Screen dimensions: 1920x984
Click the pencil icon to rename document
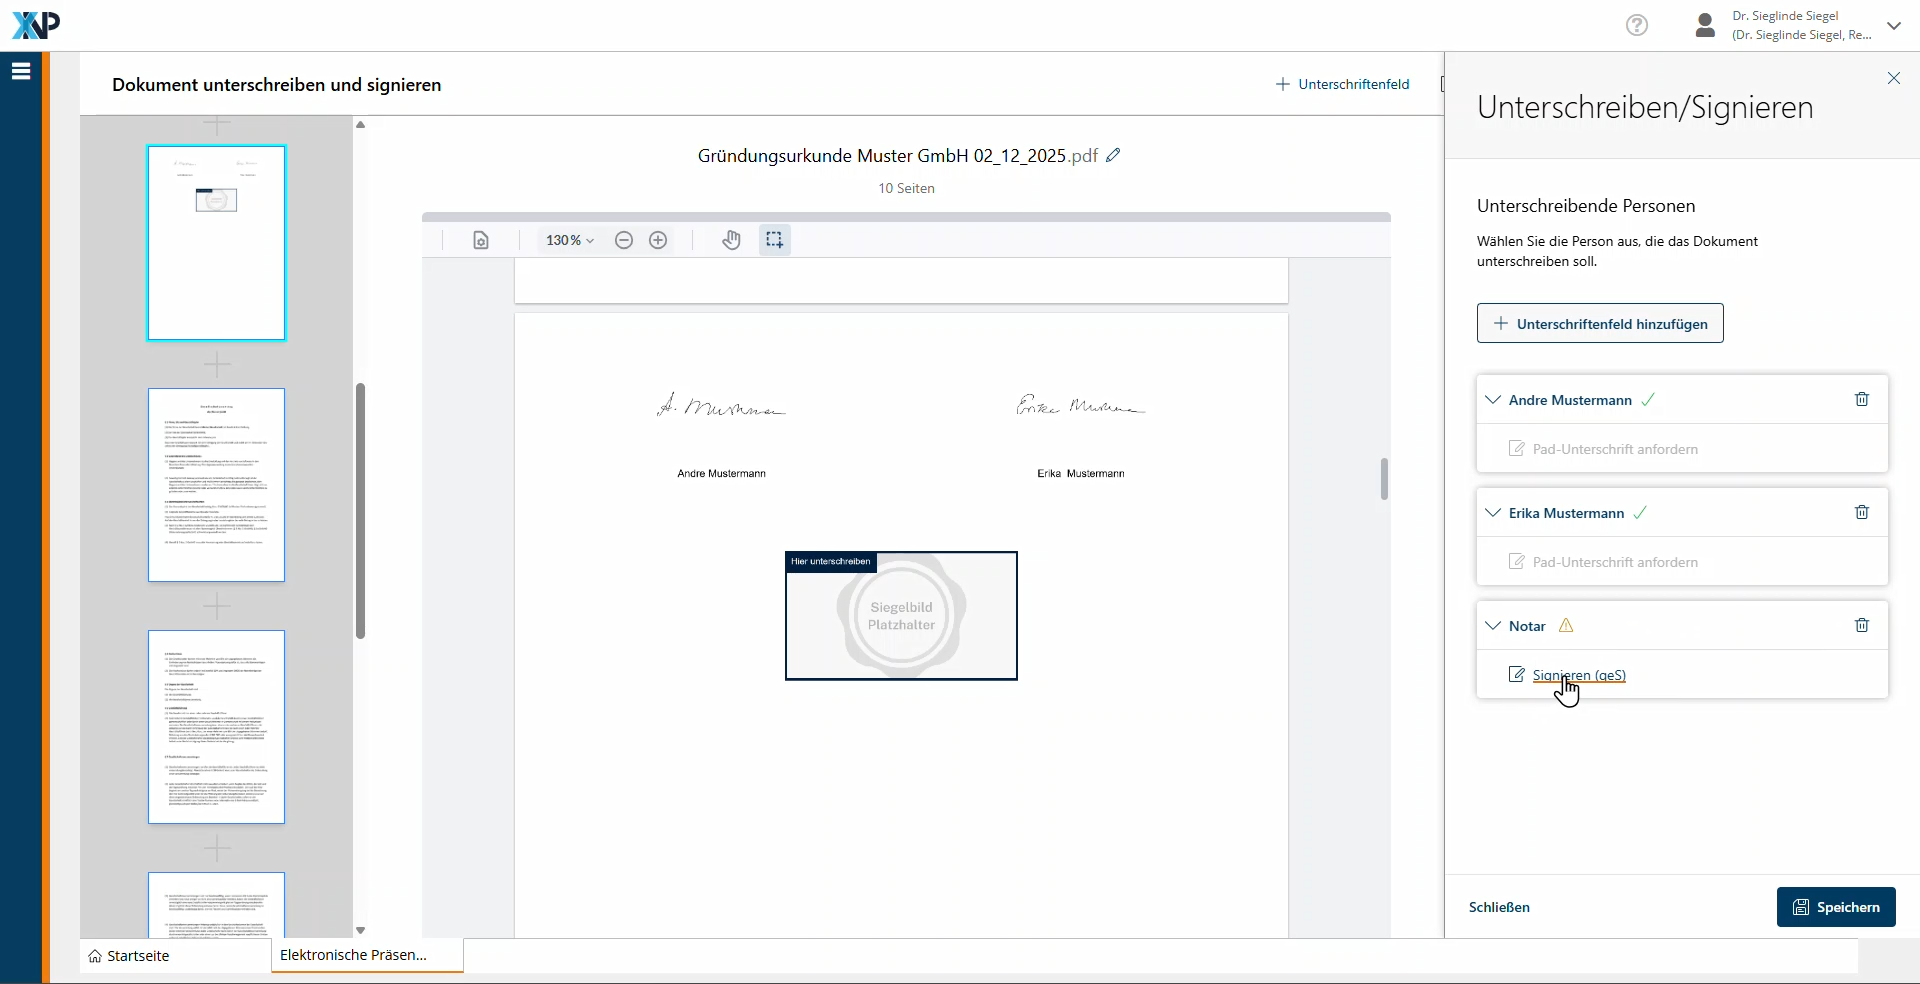click(x=1113, y=155)
